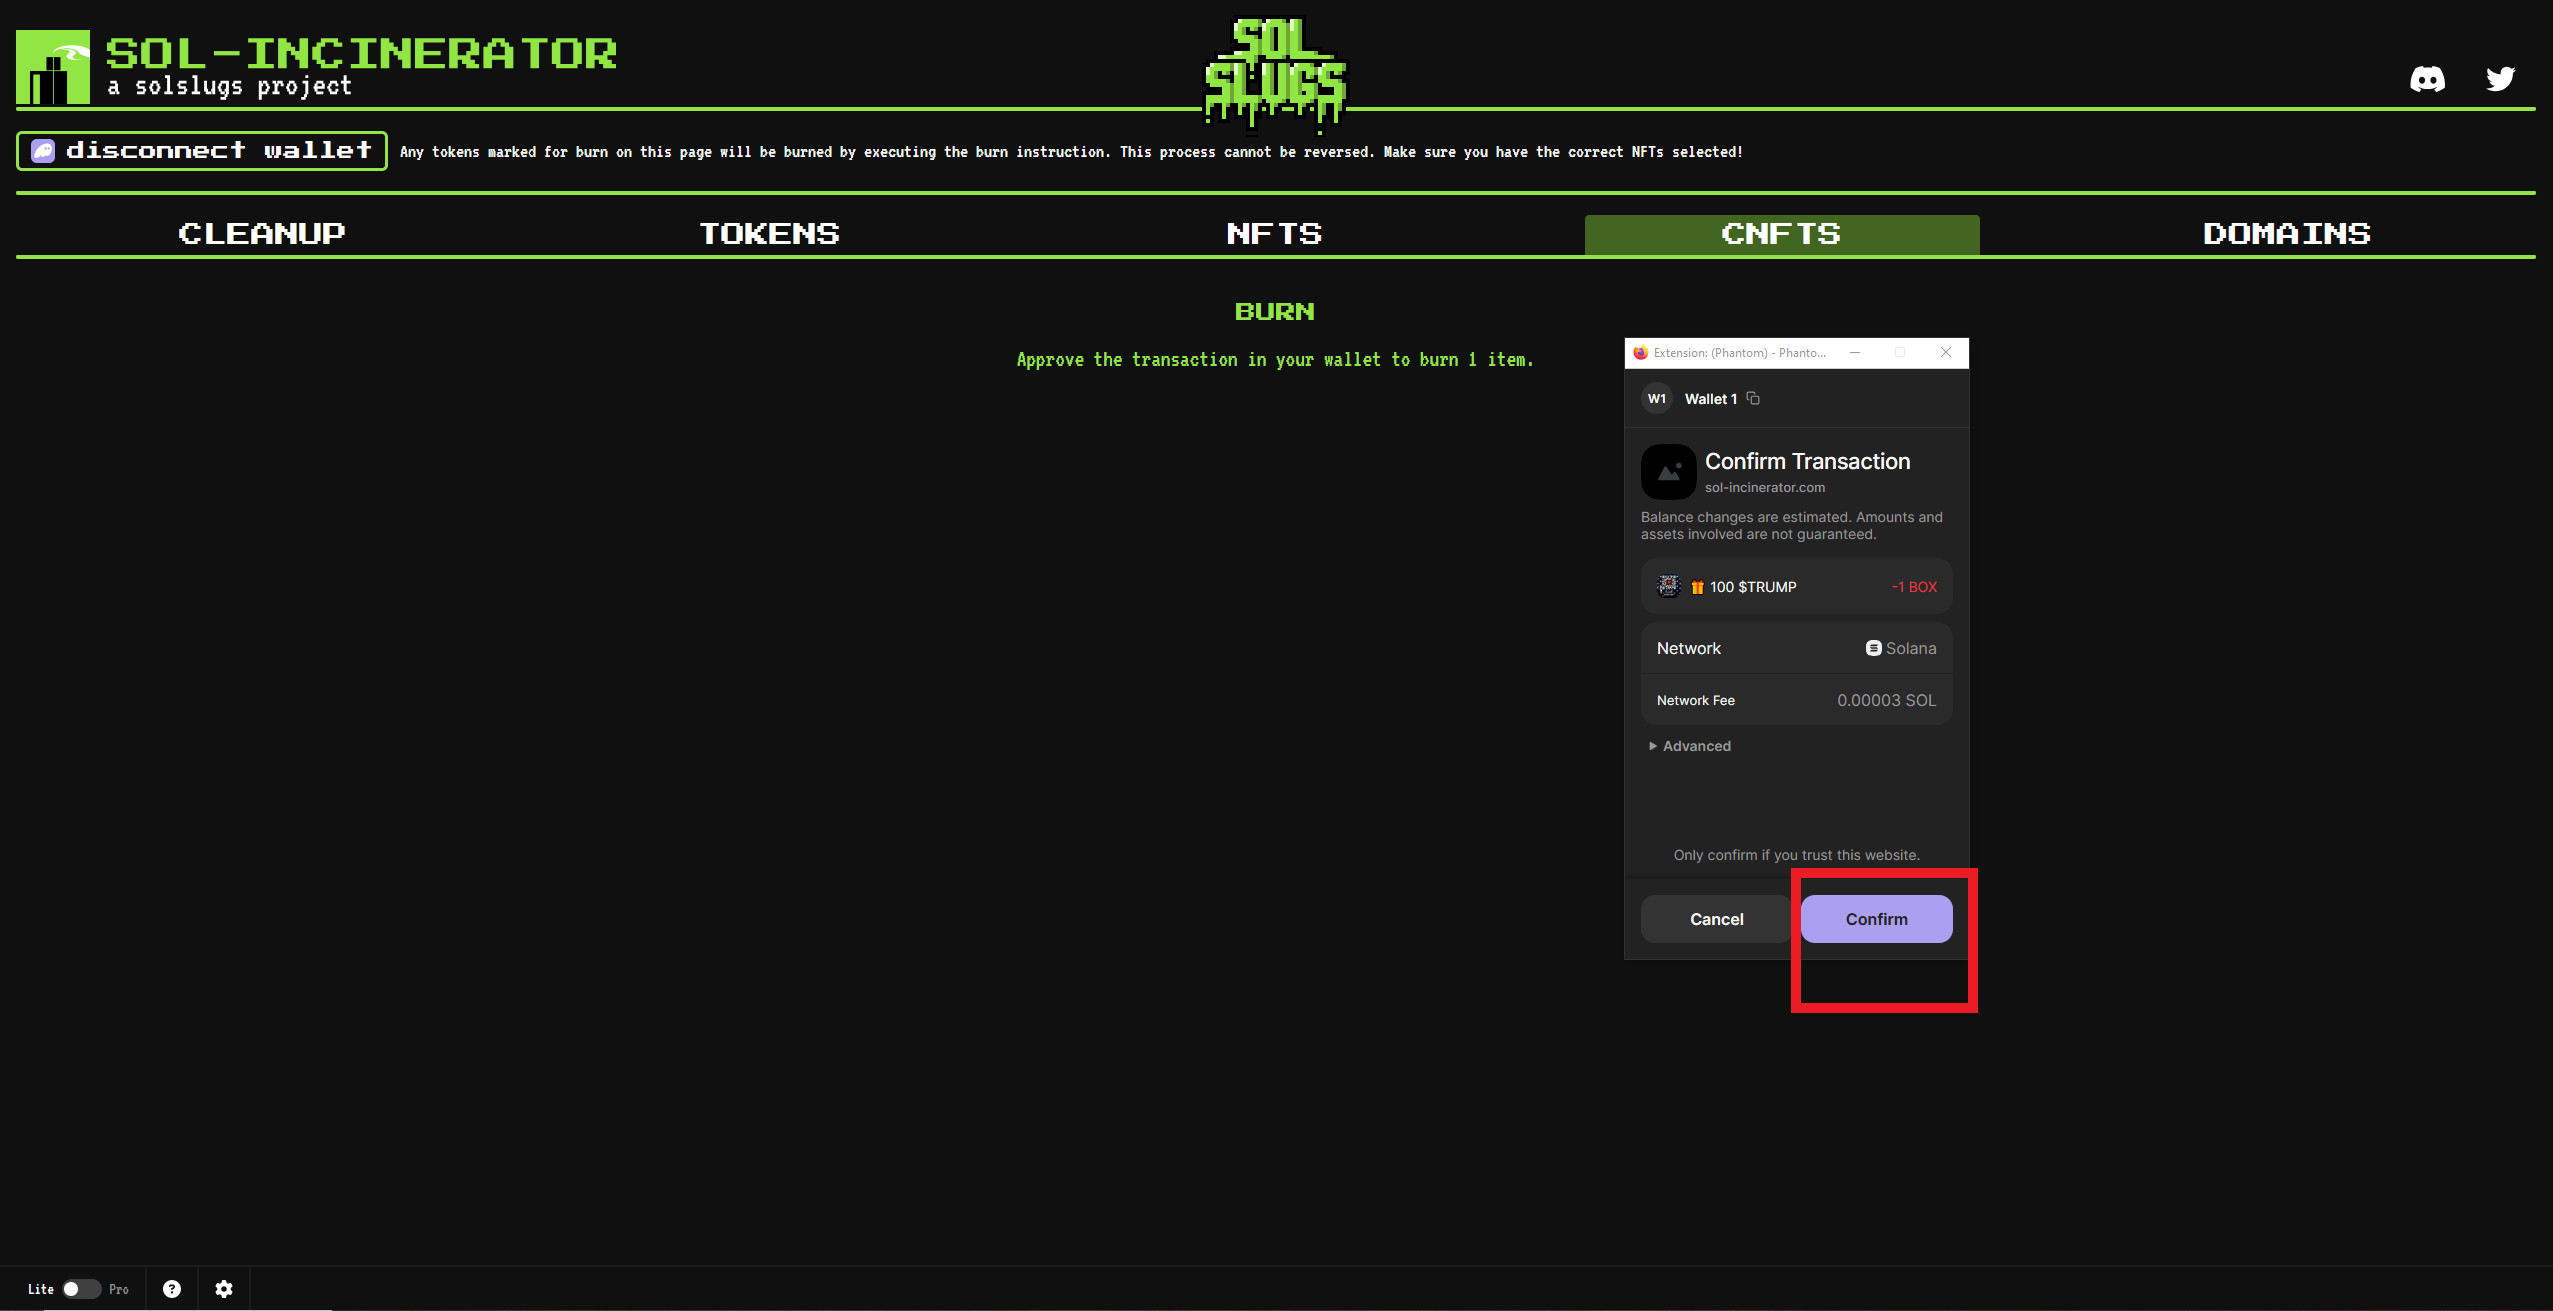Expand the Advanced section
Screen dimensions: 2553x1311
point(1690,746)
